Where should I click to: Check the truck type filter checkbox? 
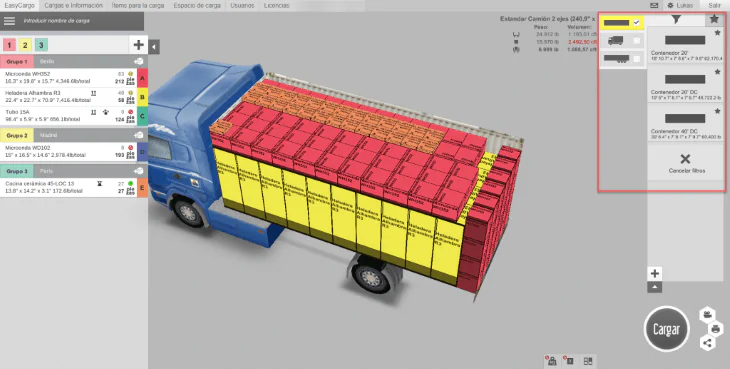click(x=636, y=41)
